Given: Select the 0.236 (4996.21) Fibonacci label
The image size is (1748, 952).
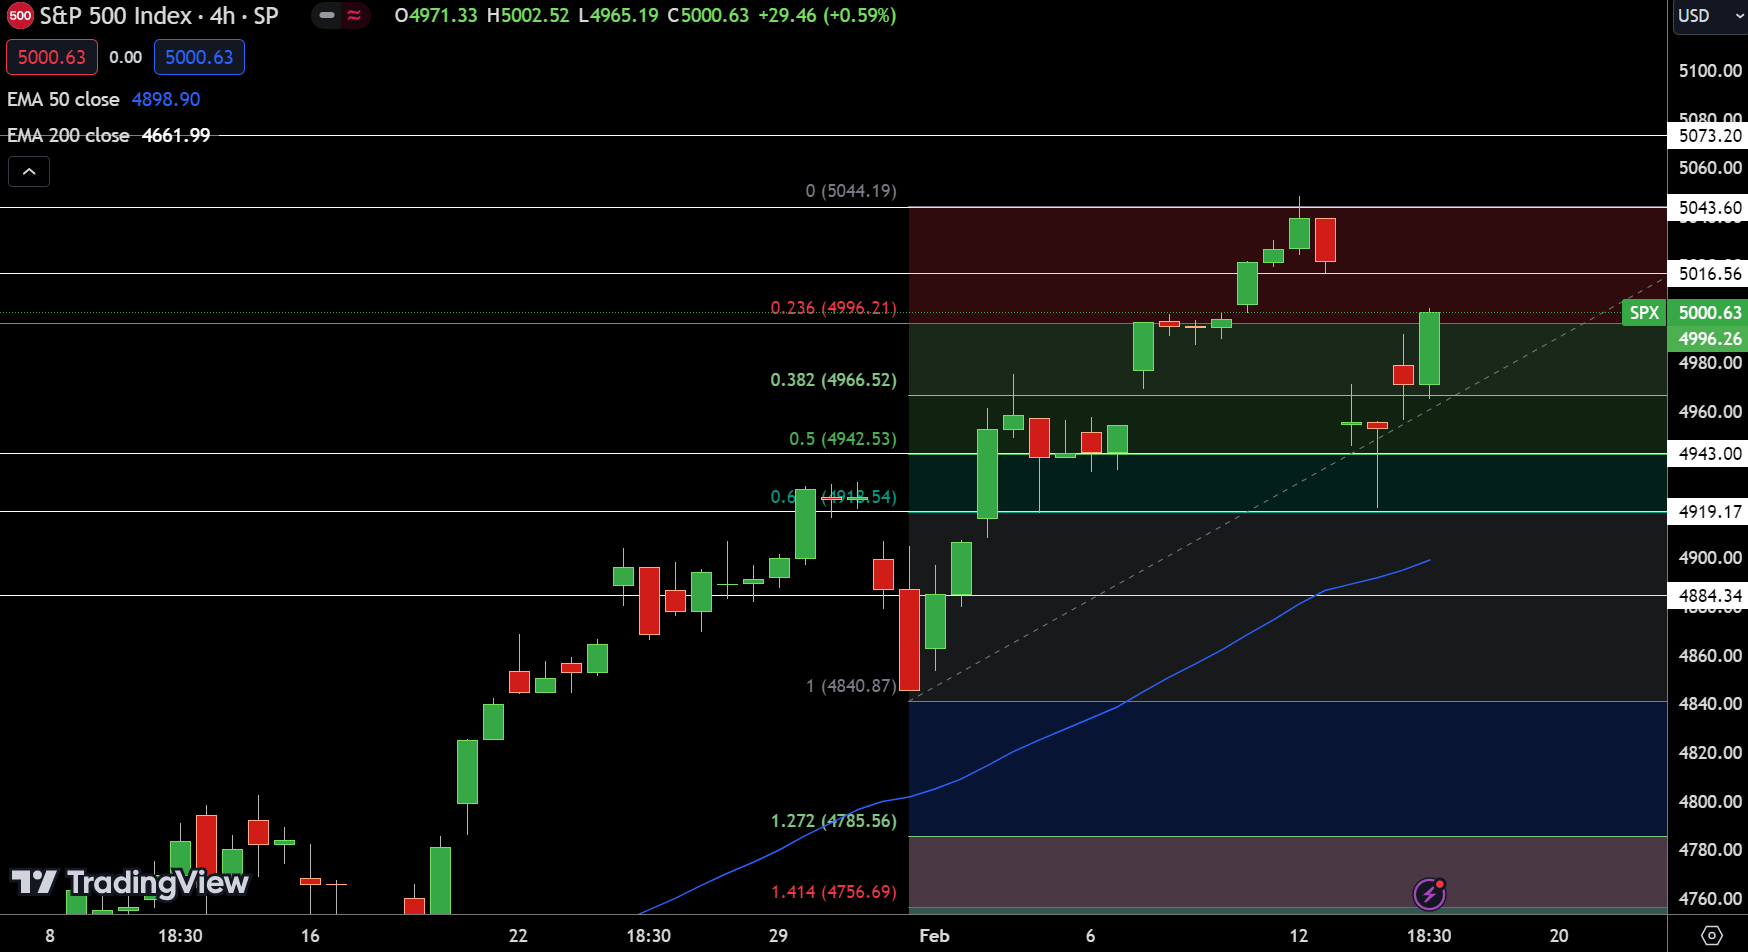Looking at the screenshot, I should [x=833, y=308].
